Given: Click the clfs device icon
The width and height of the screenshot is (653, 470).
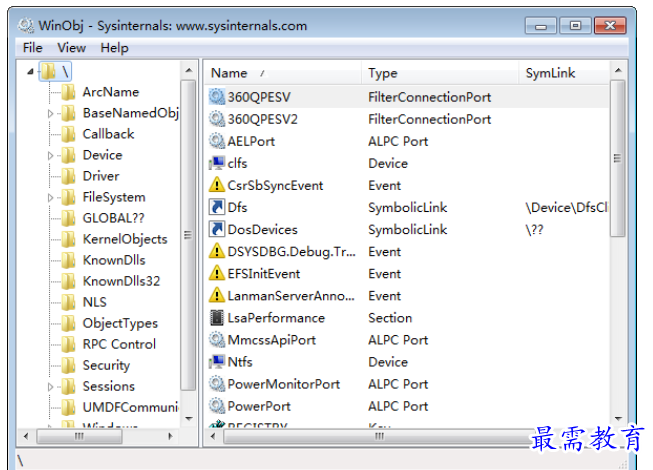Looking at the screenshot, I should (x=217, y=163).
